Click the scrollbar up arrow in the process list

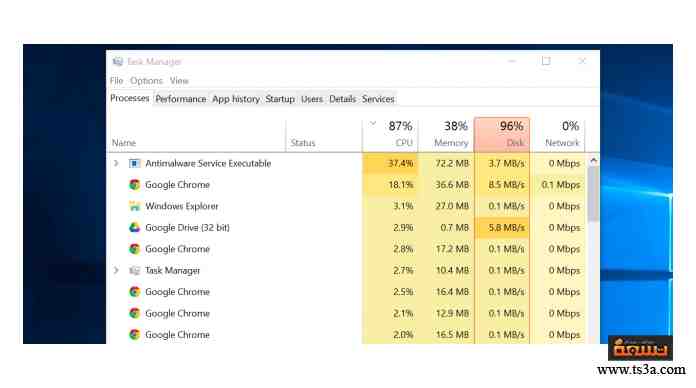tap(593, 160)
